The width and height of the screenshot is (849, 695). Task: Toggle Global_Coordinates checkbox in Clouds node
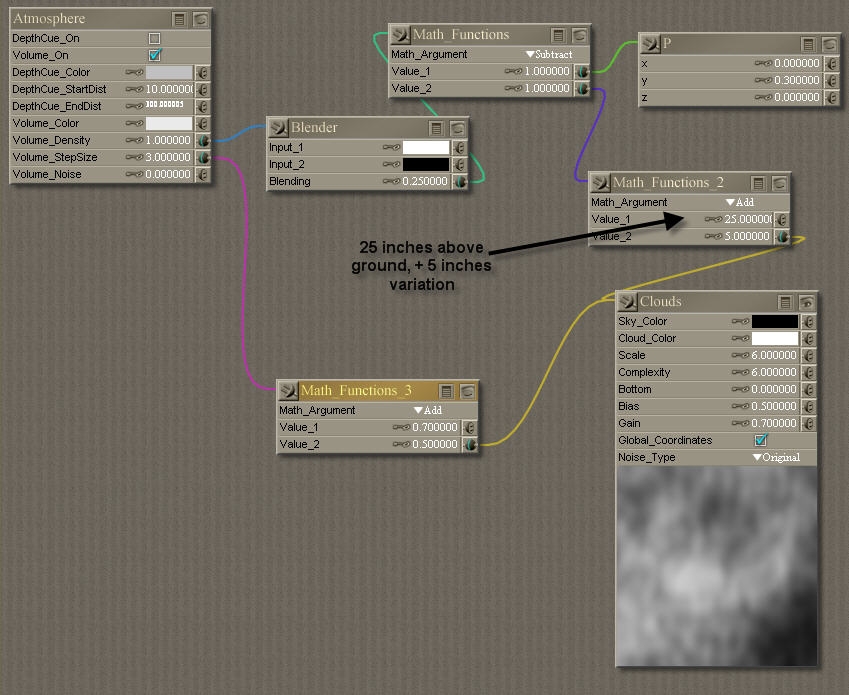[x=761, y=440]
